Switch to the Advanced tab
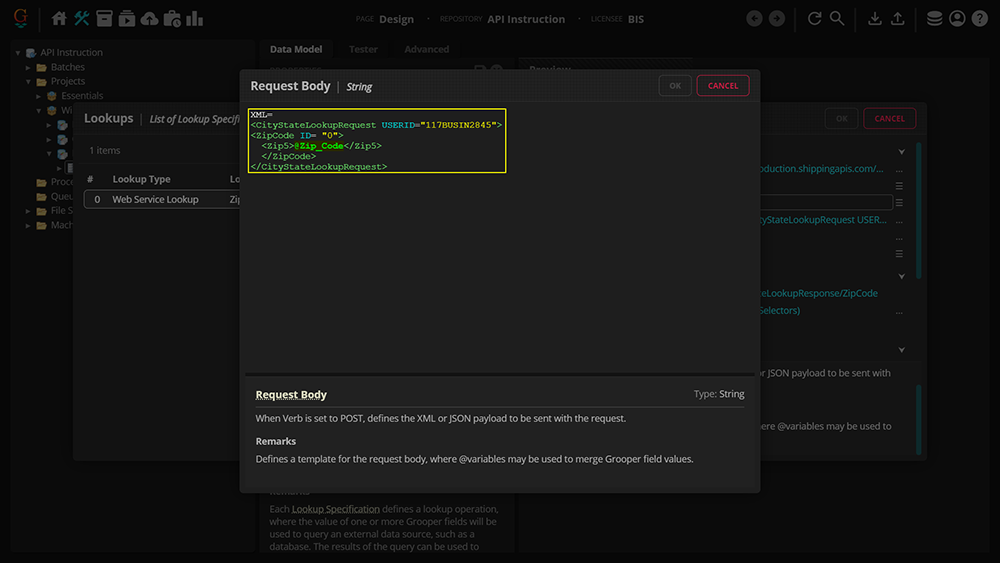Image resolution: width=1000 pixels, height=563 pixels. tap(427, 49)
